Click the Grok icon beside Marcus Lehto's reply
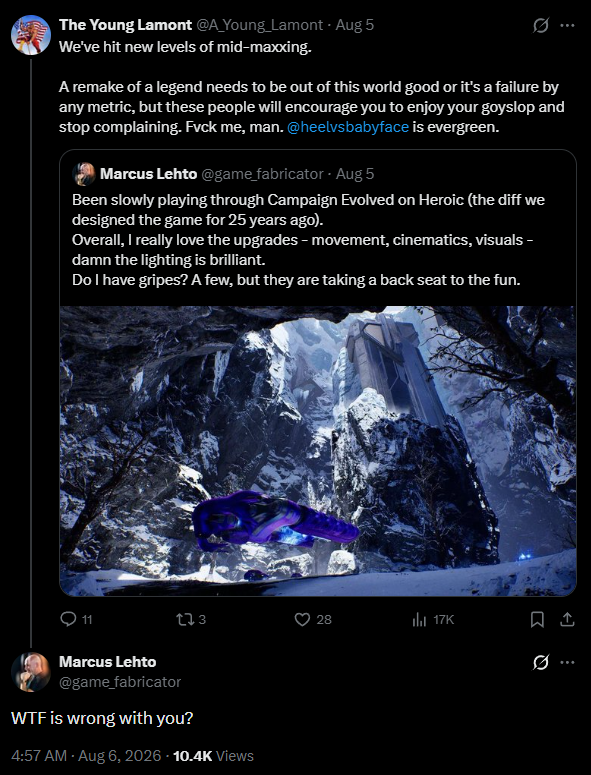This screenshot has height=775, width=591. pos(541,662)
